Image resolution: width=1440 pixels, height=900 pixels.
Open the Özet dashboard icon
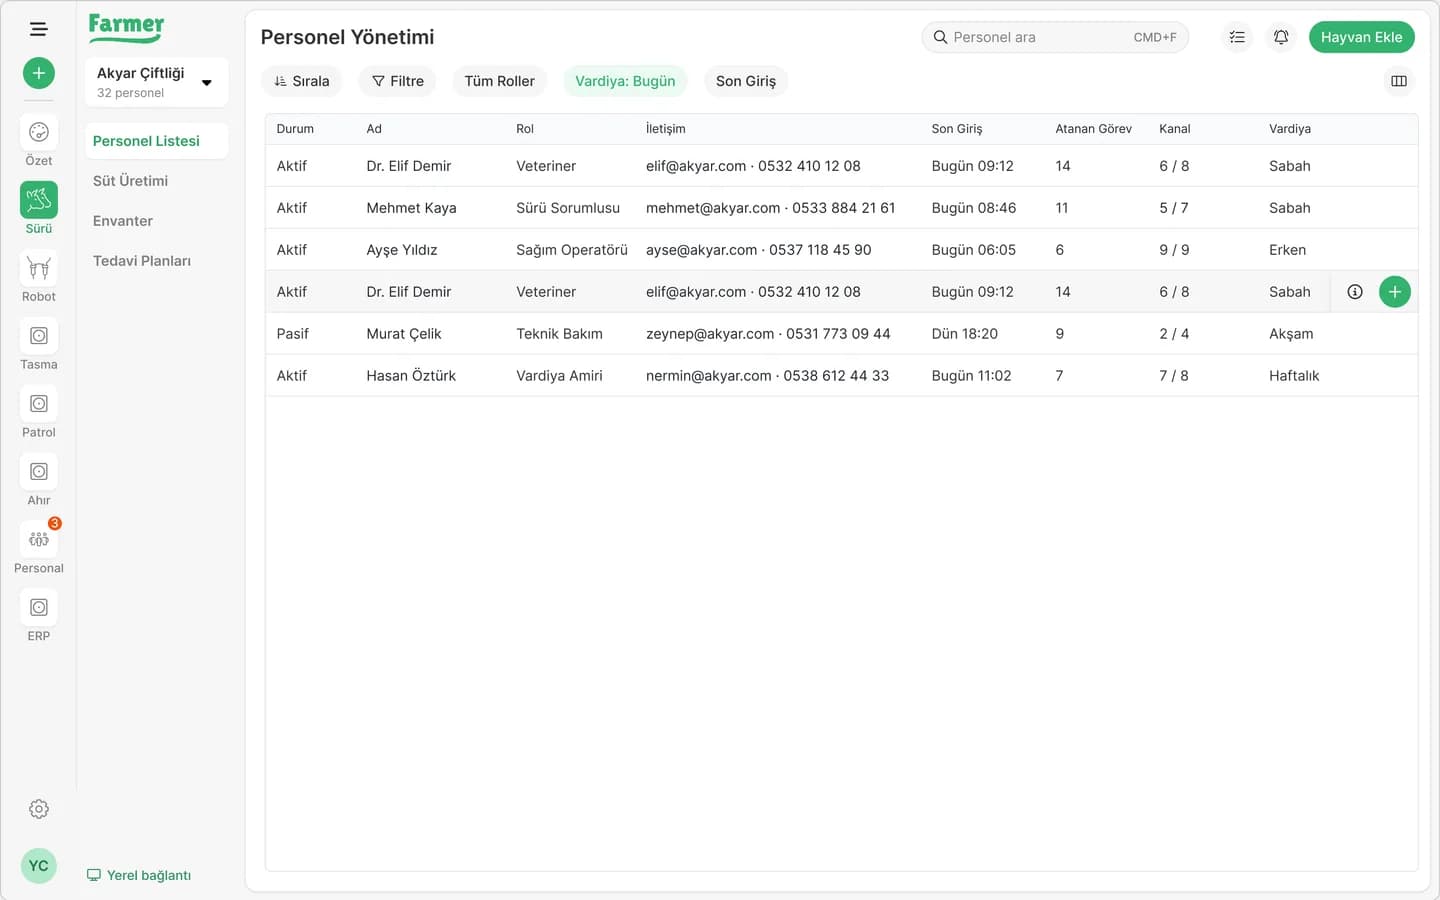coord(38,132)
